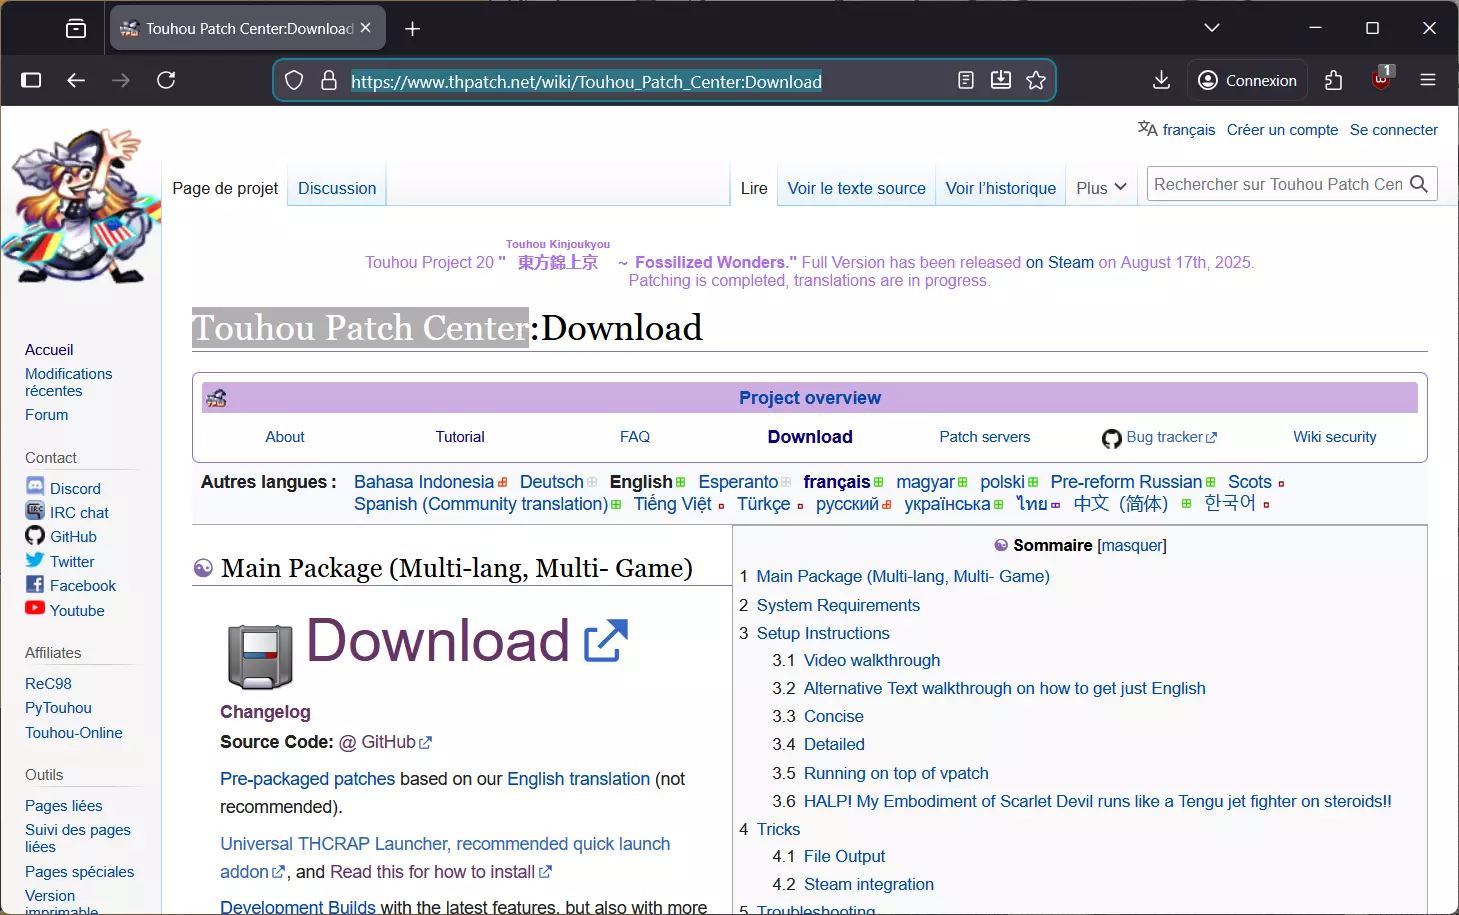
Task: Reload the page with the refresh icon
Action: pos(166,80)
